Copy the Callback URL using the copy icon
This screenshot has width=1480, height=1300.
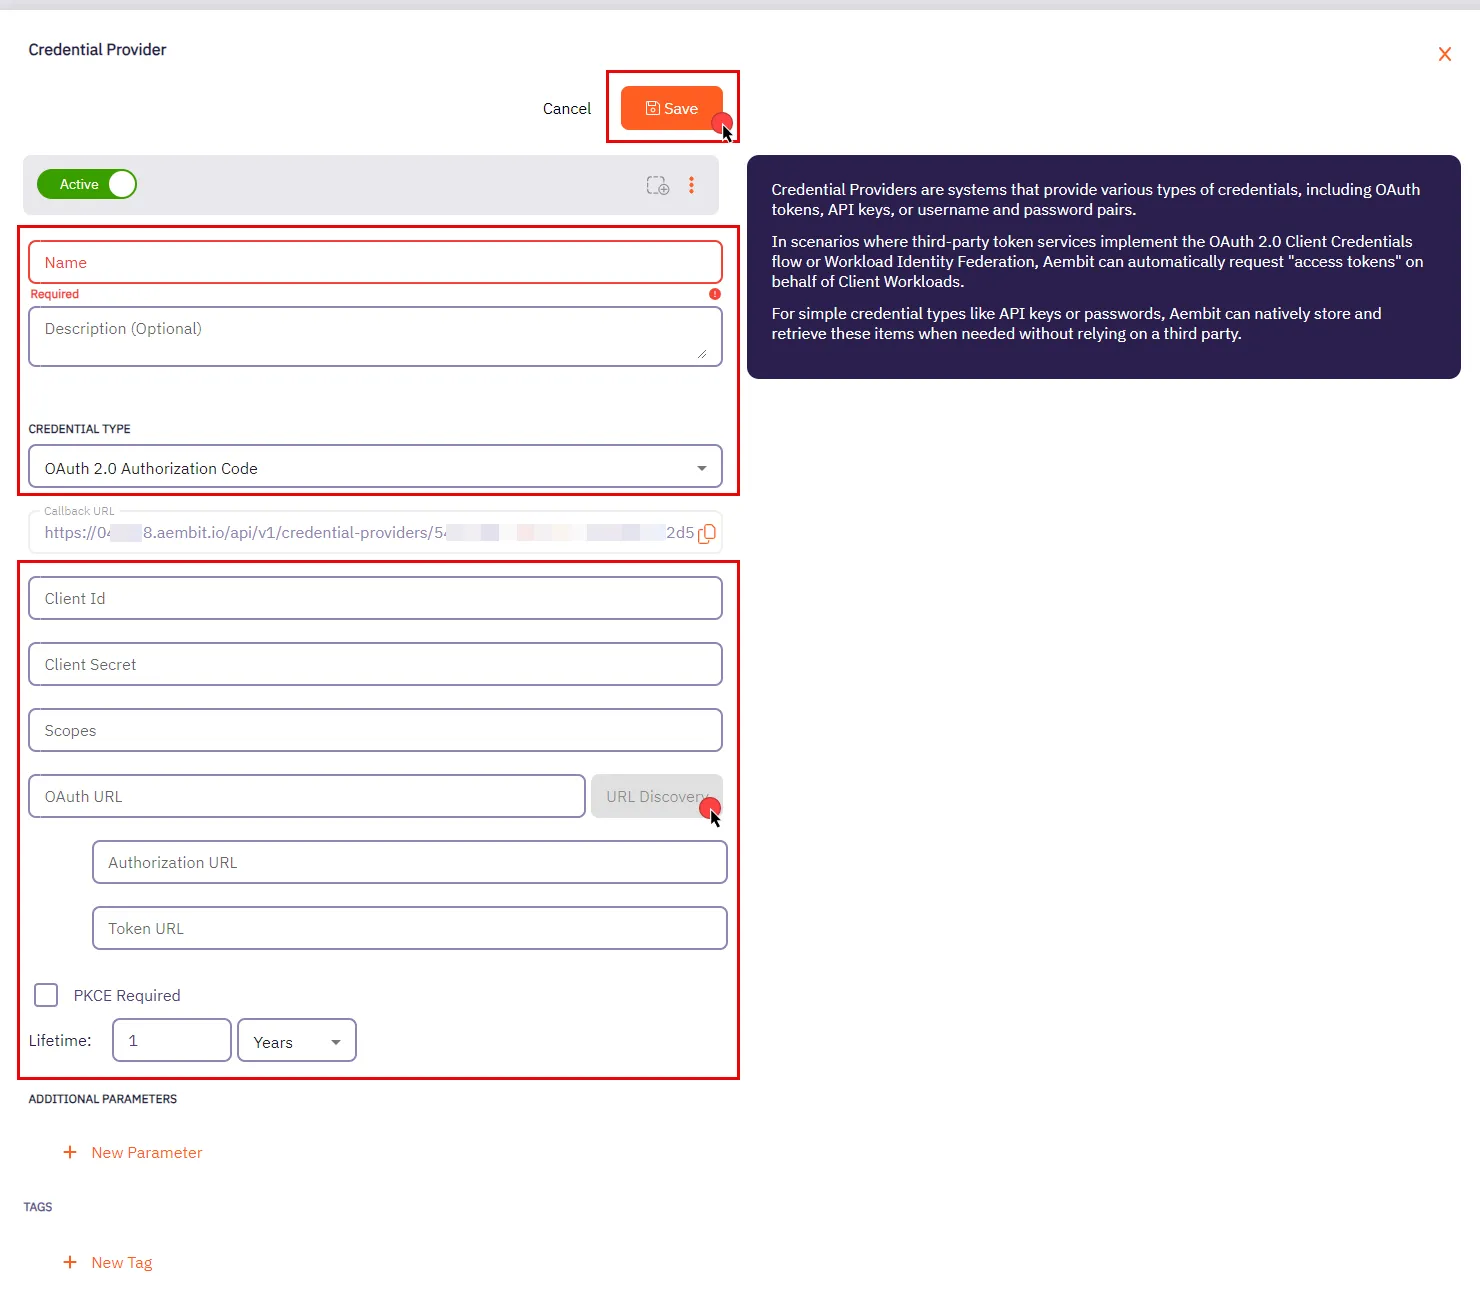[707, 533]
